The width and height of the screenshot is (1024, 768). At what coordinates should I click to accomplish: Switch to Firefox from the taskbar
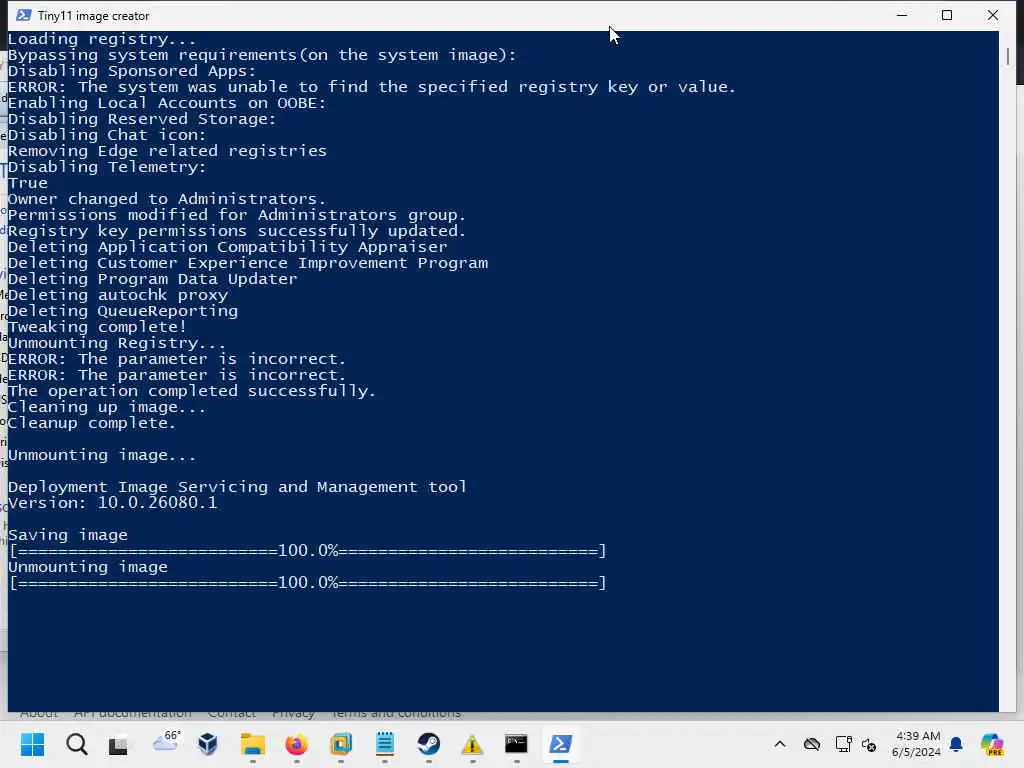[296, 744]
